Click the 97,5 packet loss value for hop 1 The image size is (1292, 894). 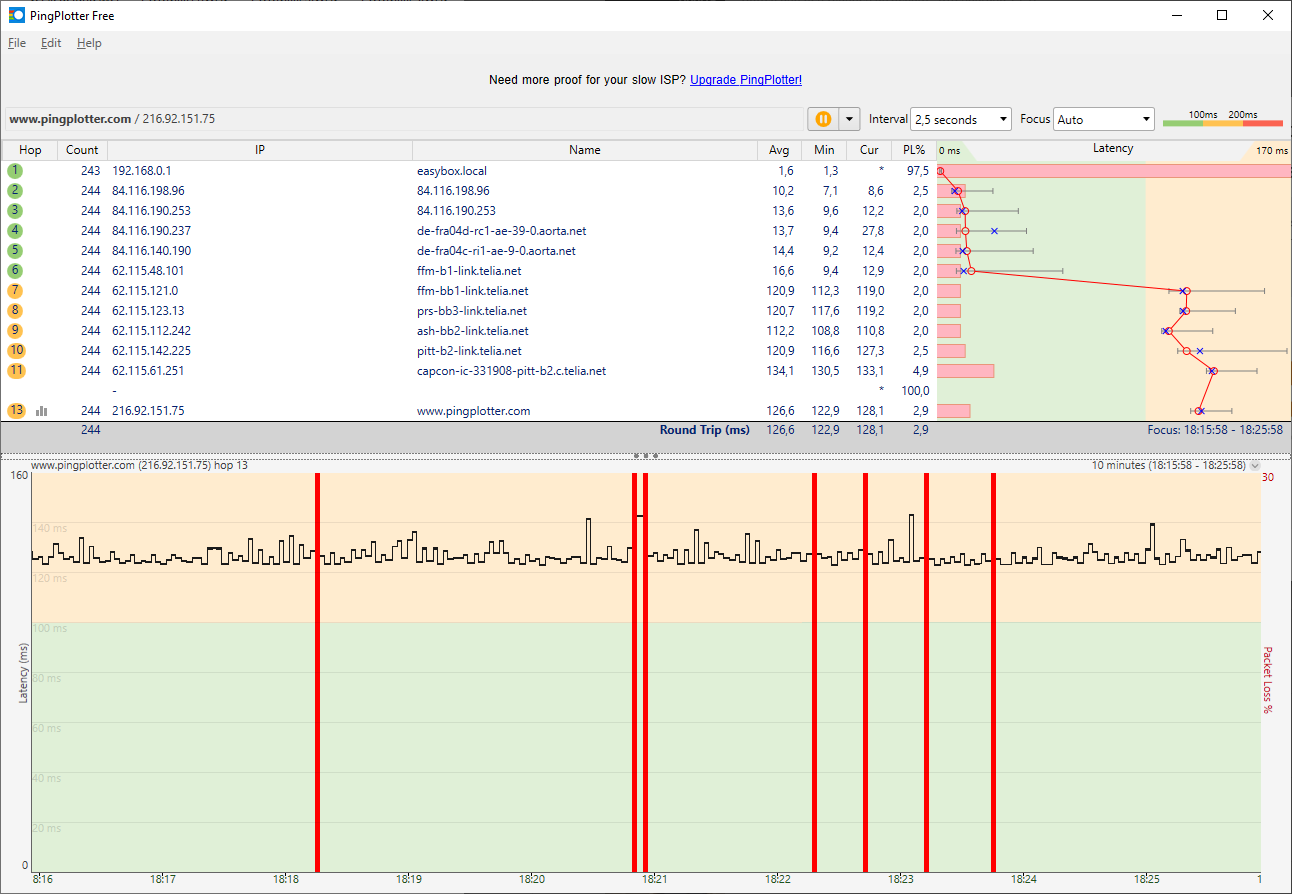(x=919, y=171)
